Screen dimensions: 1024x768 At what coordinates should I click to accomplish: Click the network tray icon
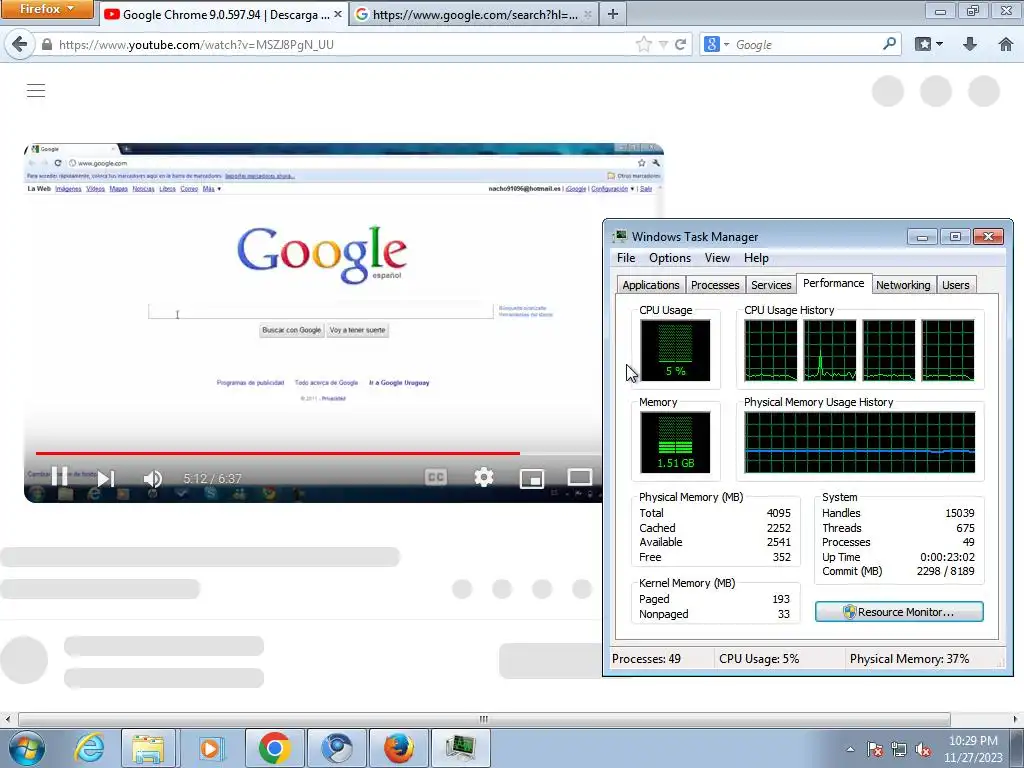[899, 749]
